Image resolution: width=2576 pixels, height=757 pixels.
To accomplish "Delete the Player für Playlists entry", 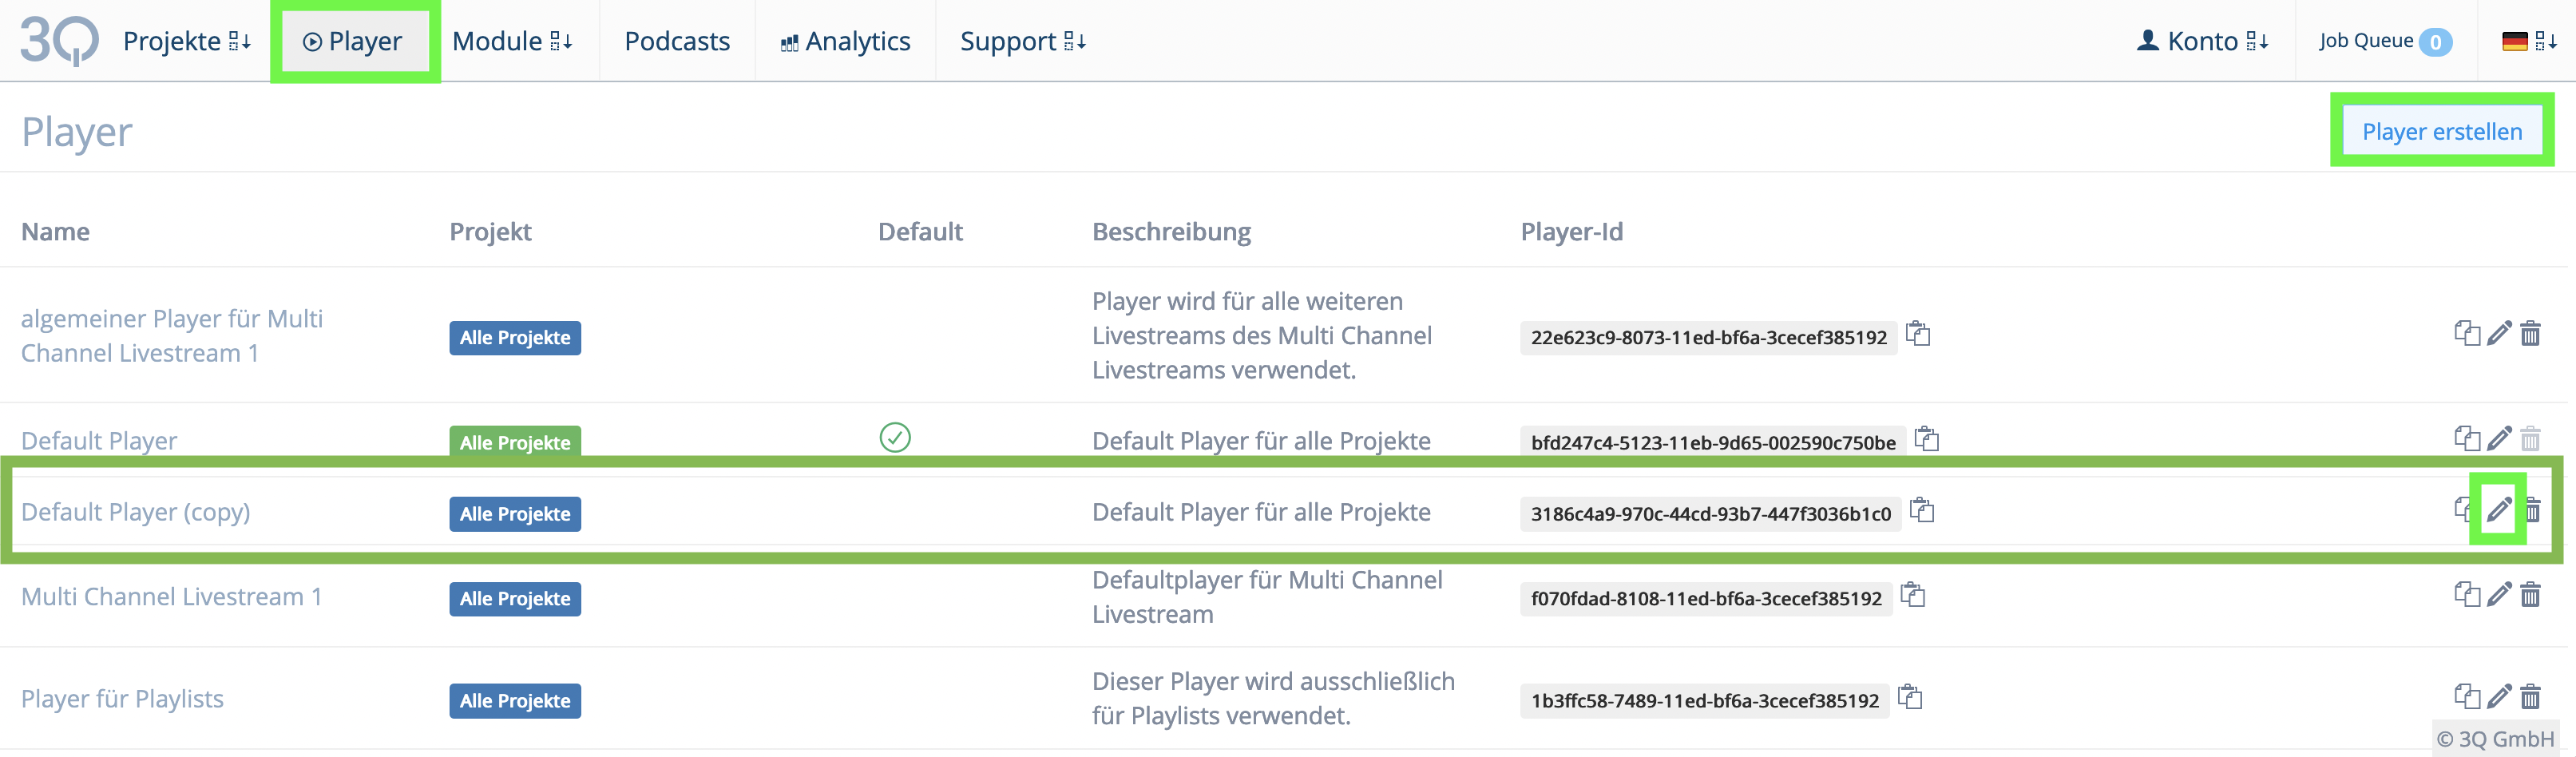I will pyautogui.click(x=2530, y=696).
